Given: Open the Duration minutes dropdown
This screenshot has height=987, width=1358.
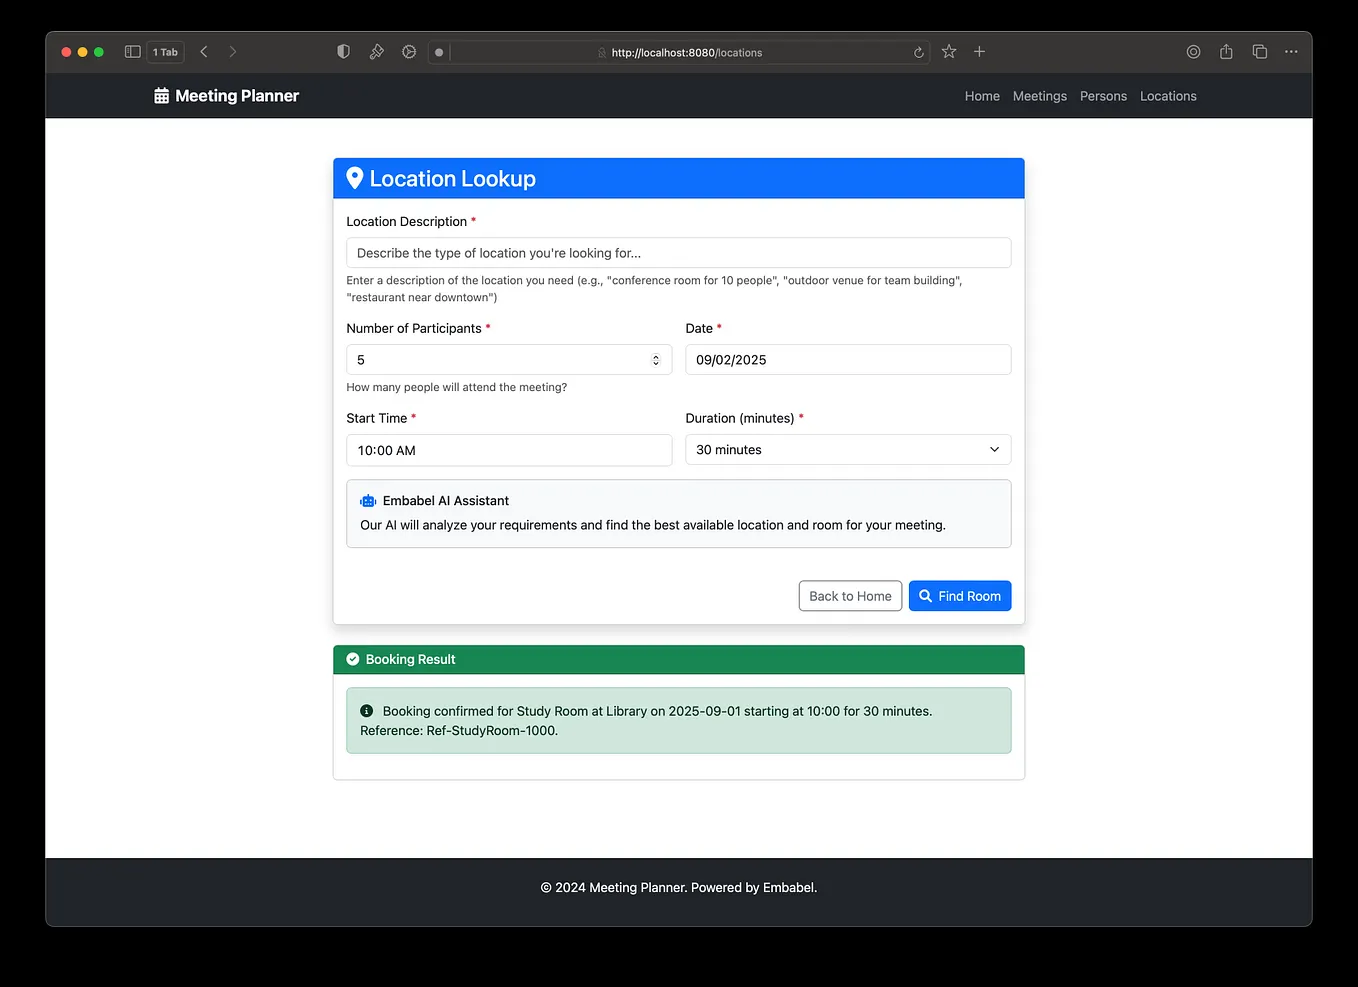Looking at the screenshot, I should [847, 449].
